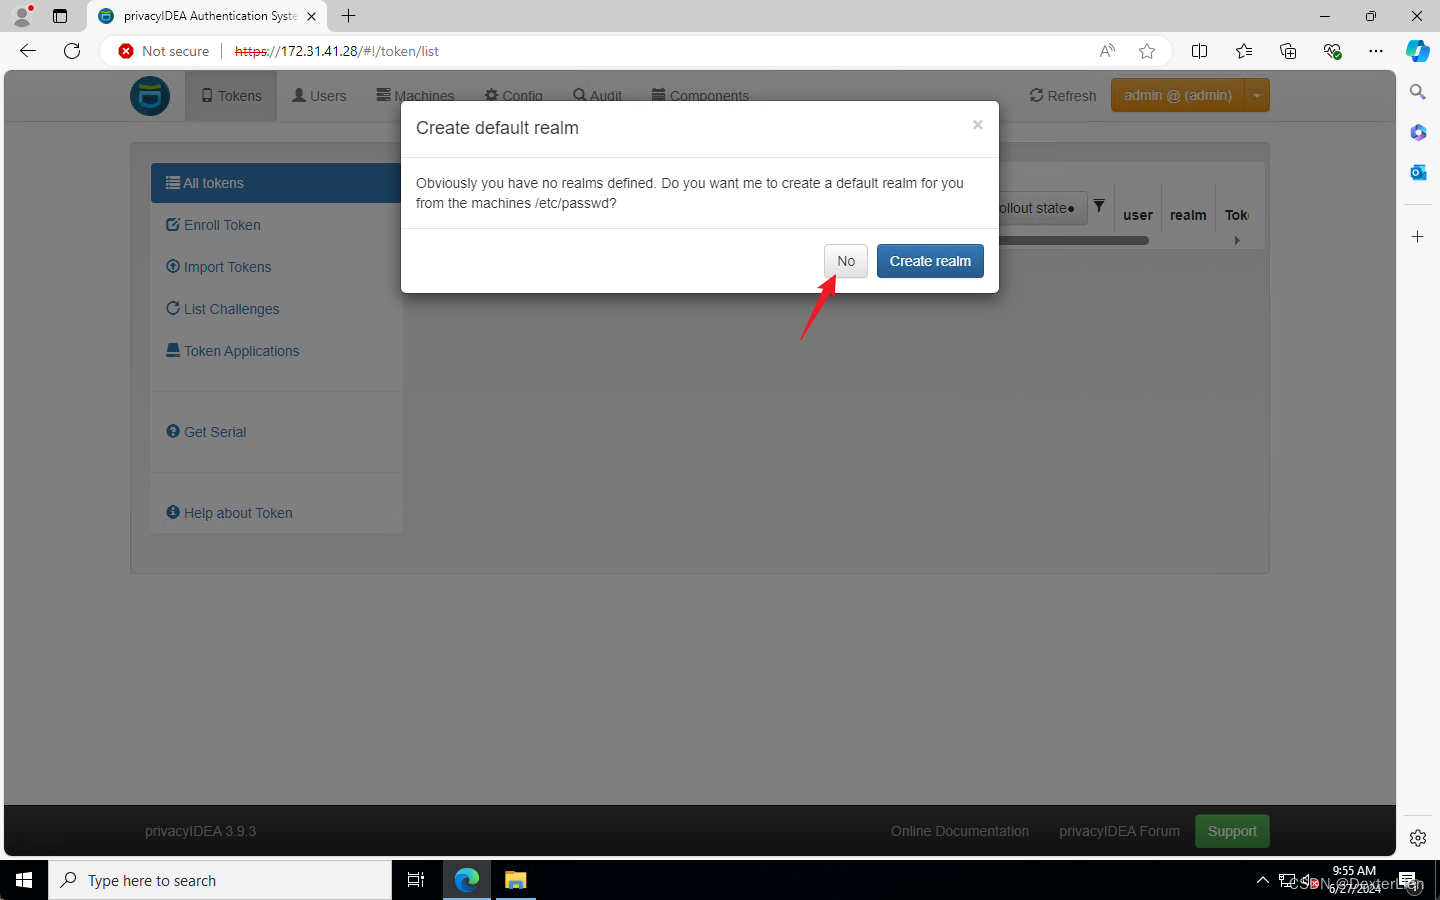This screenshot has height=900, width=1440.
Task: Click the Create realm button
Action: point(930,261)
